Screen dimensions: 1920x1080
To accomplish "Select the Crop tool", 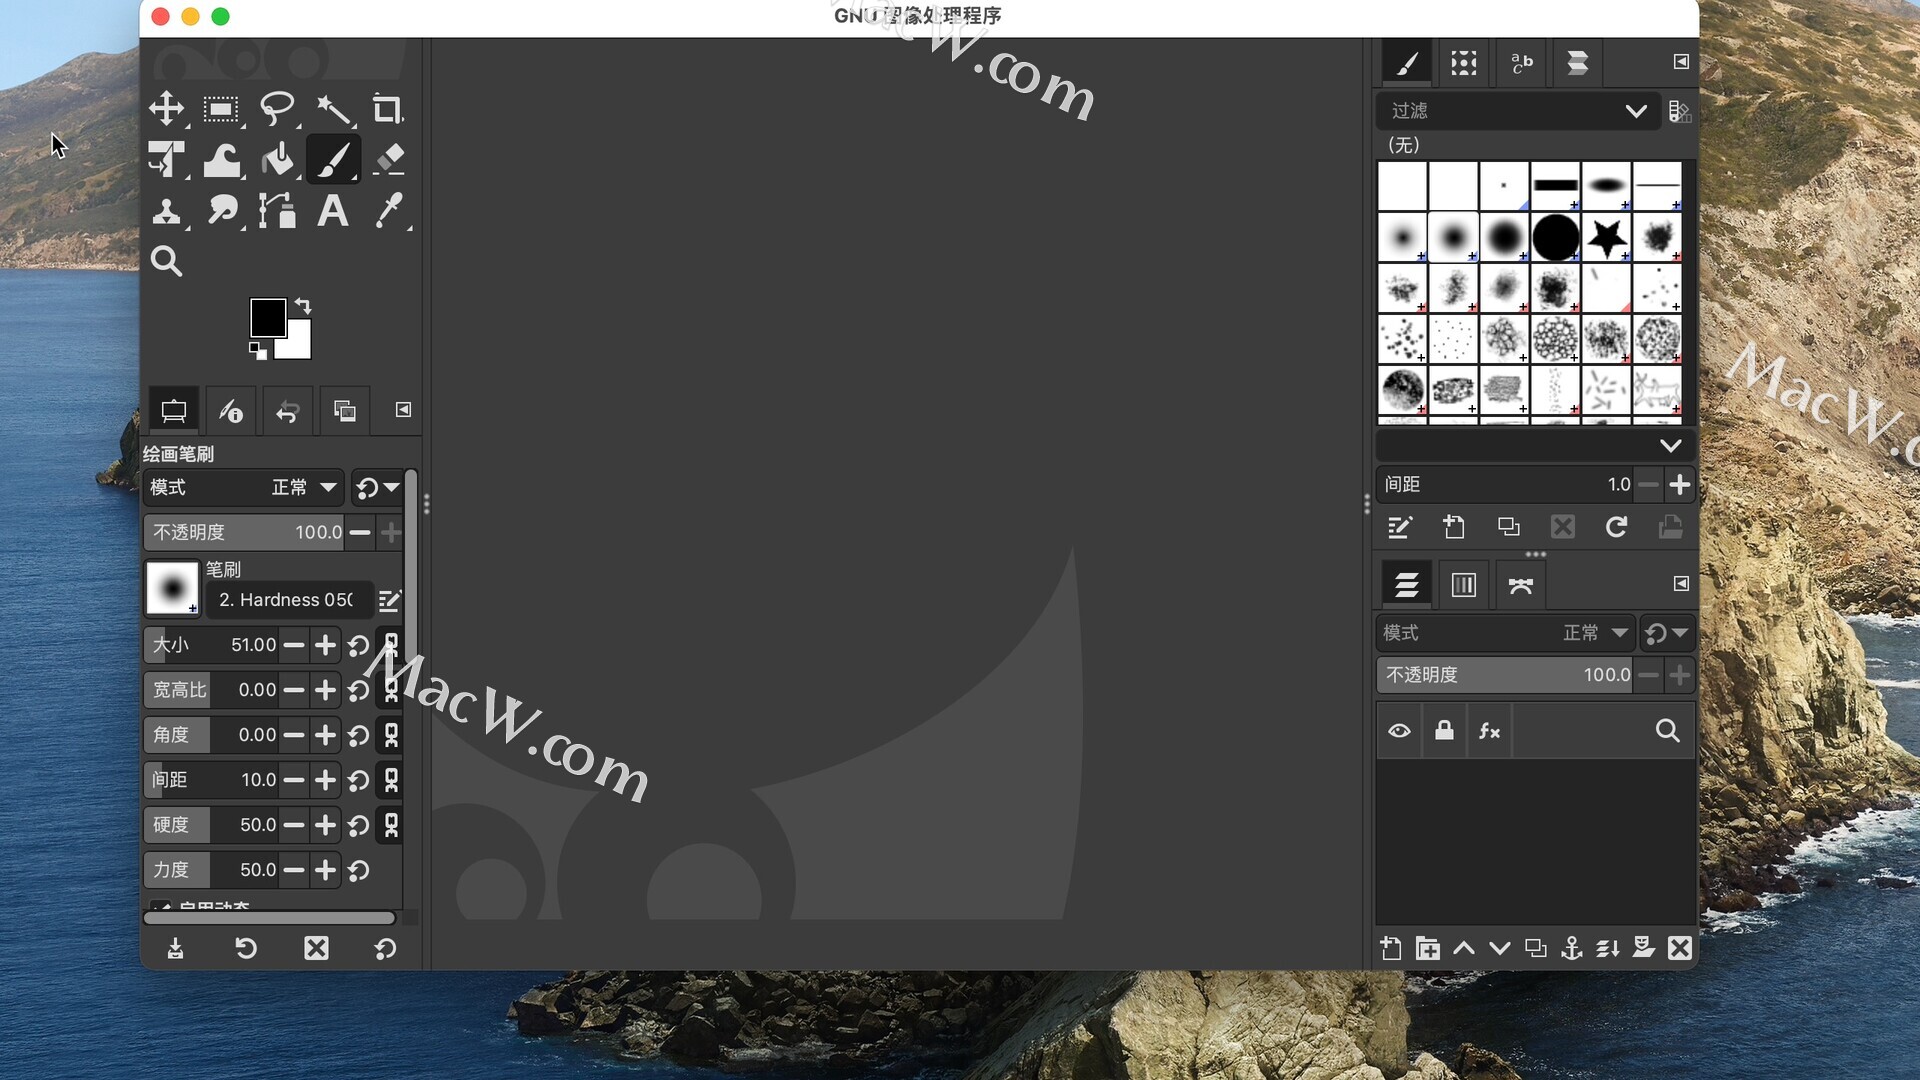I will tap(387, 108).
